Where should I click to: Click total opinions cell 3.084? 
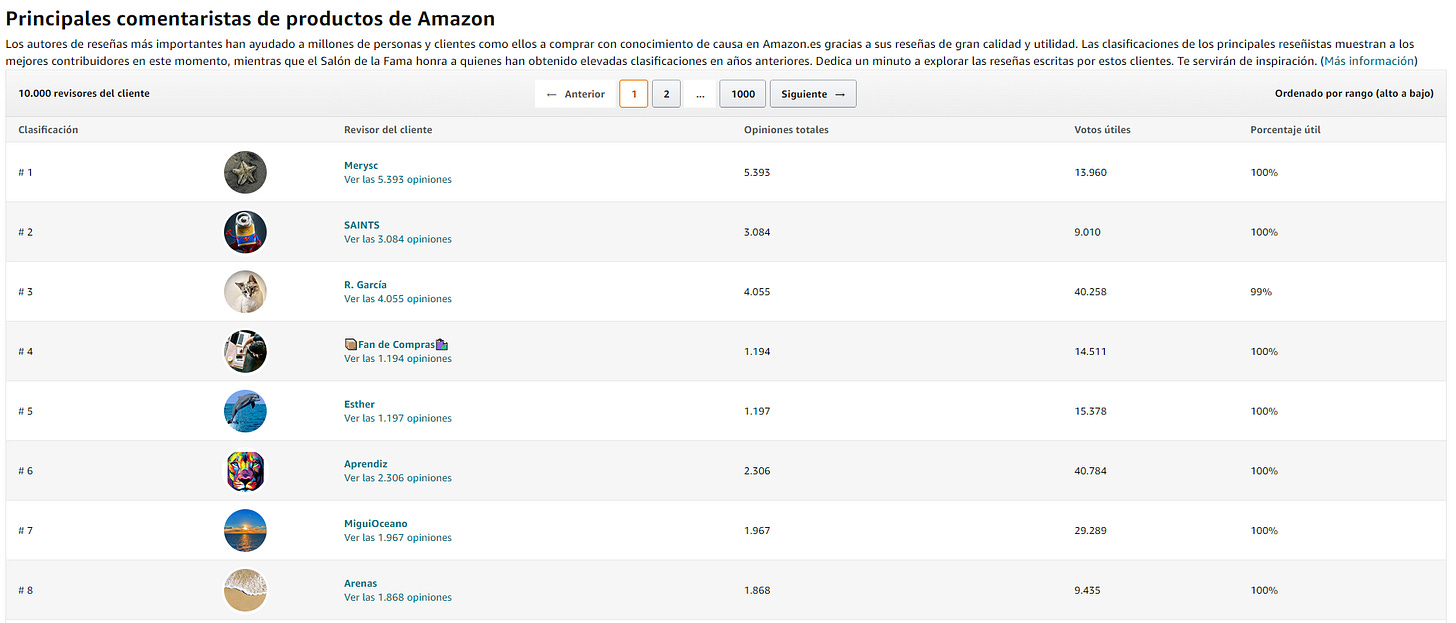pos(757,232)
